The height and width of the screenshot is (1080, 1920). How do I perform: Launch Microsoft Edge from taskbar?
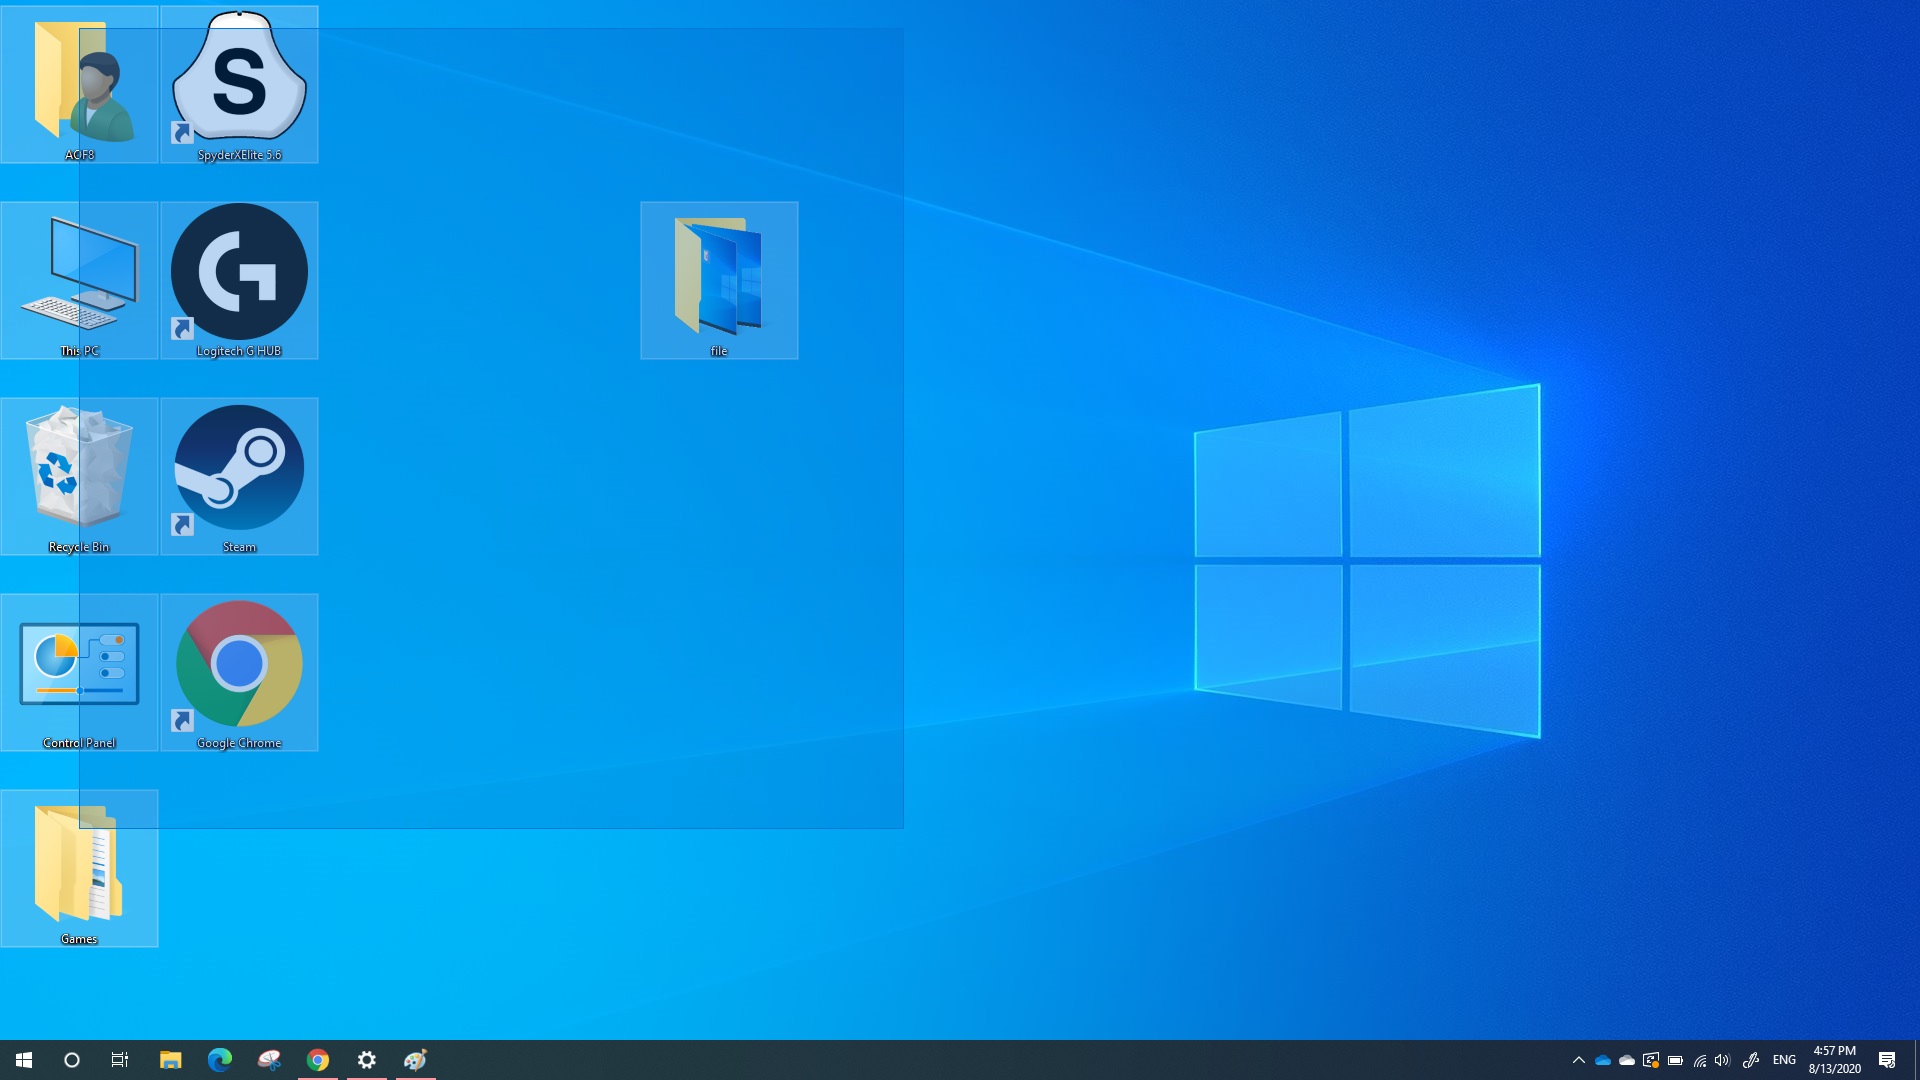pos(220,1060)
